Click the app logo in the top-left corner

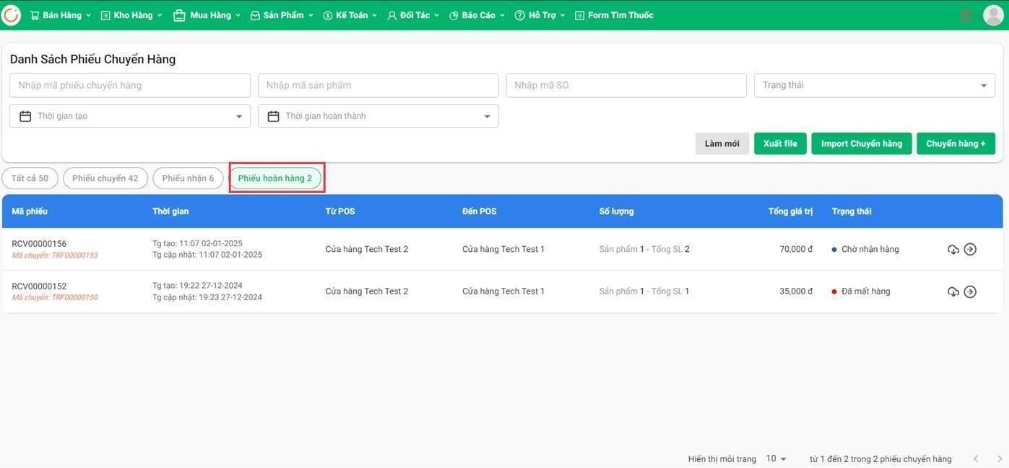[13, 15]
